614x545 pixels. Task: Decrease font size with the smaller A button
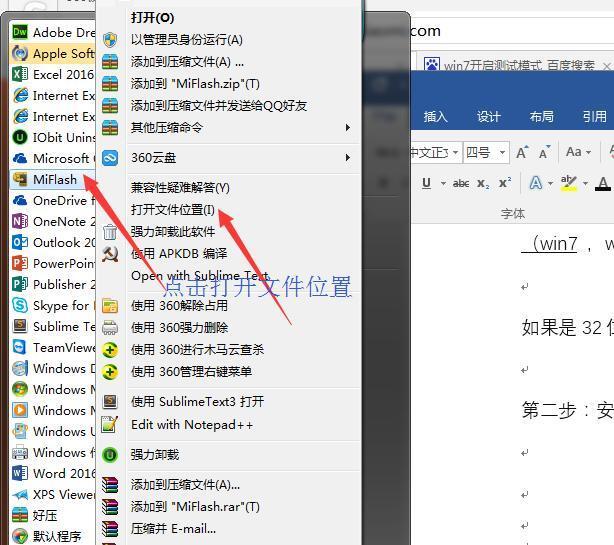(x=544, y=152)
